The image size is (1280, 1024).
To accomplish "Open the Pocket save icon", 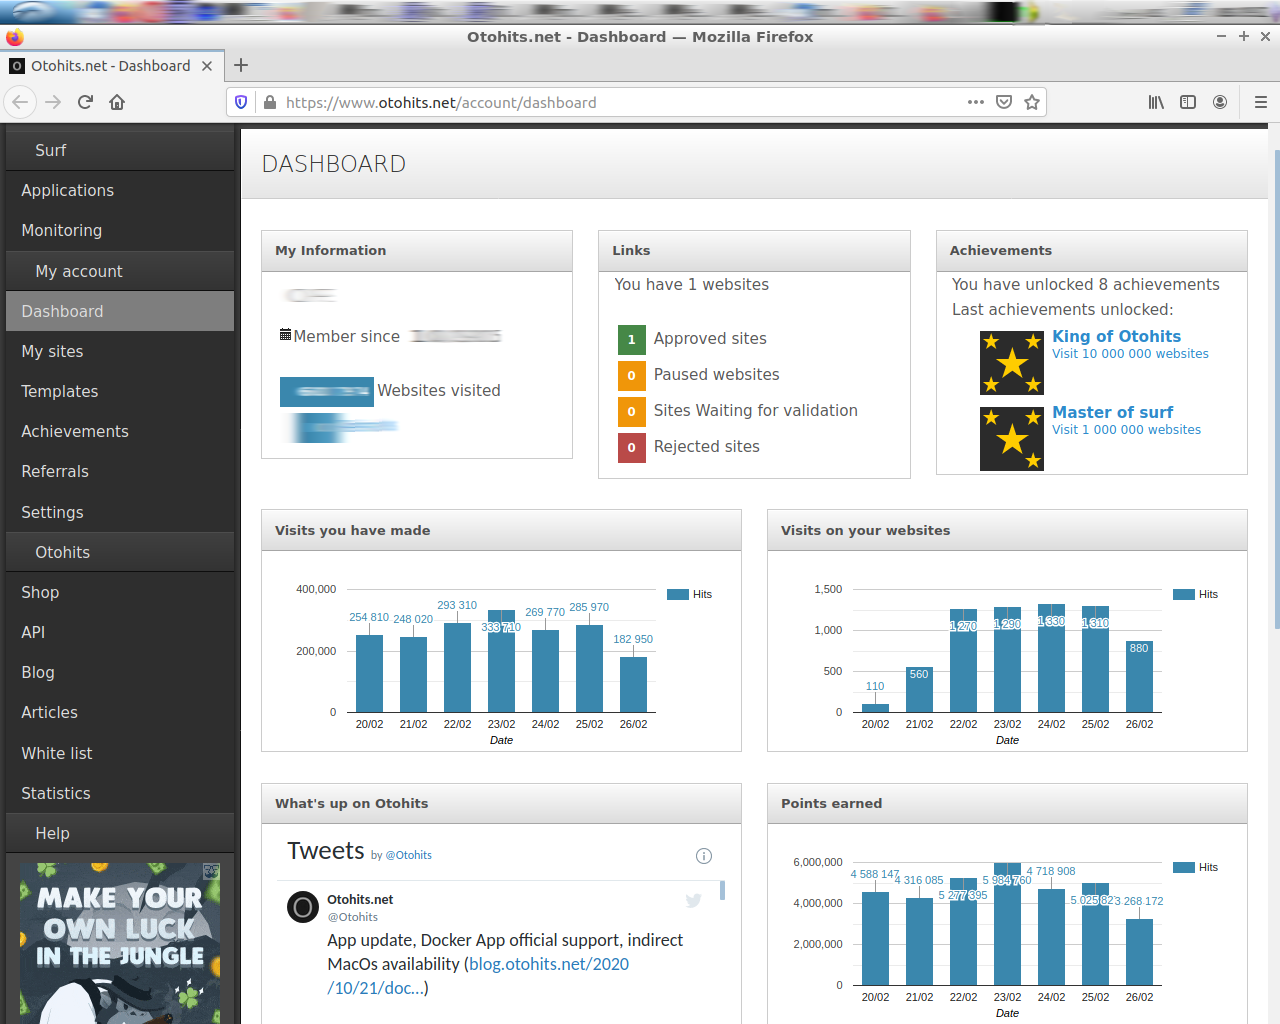I will coord(1004,102).
